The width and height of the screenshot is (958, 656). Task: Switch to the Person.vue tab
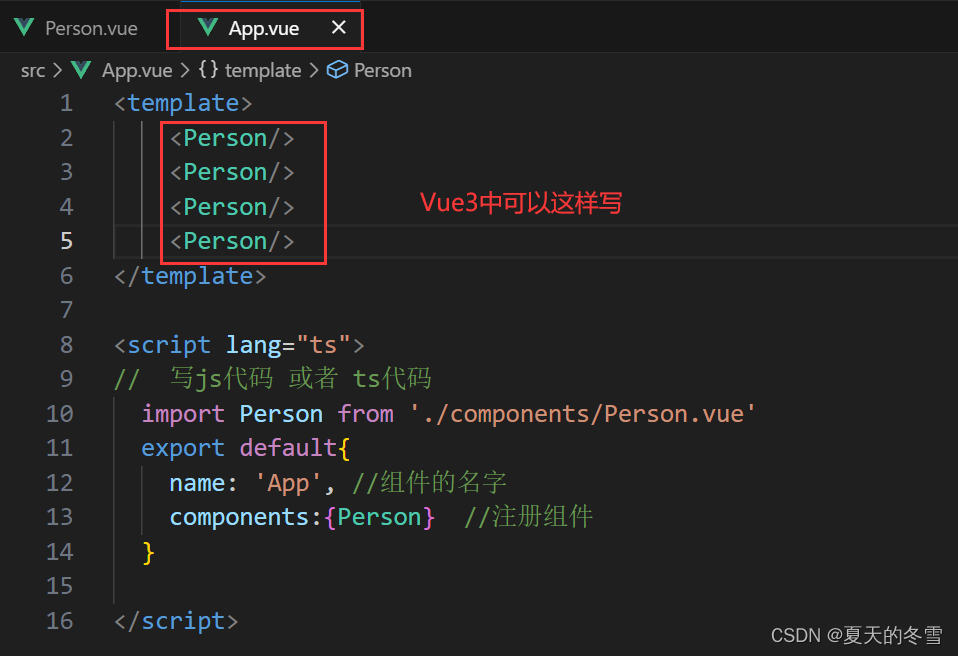pos(88,27)
